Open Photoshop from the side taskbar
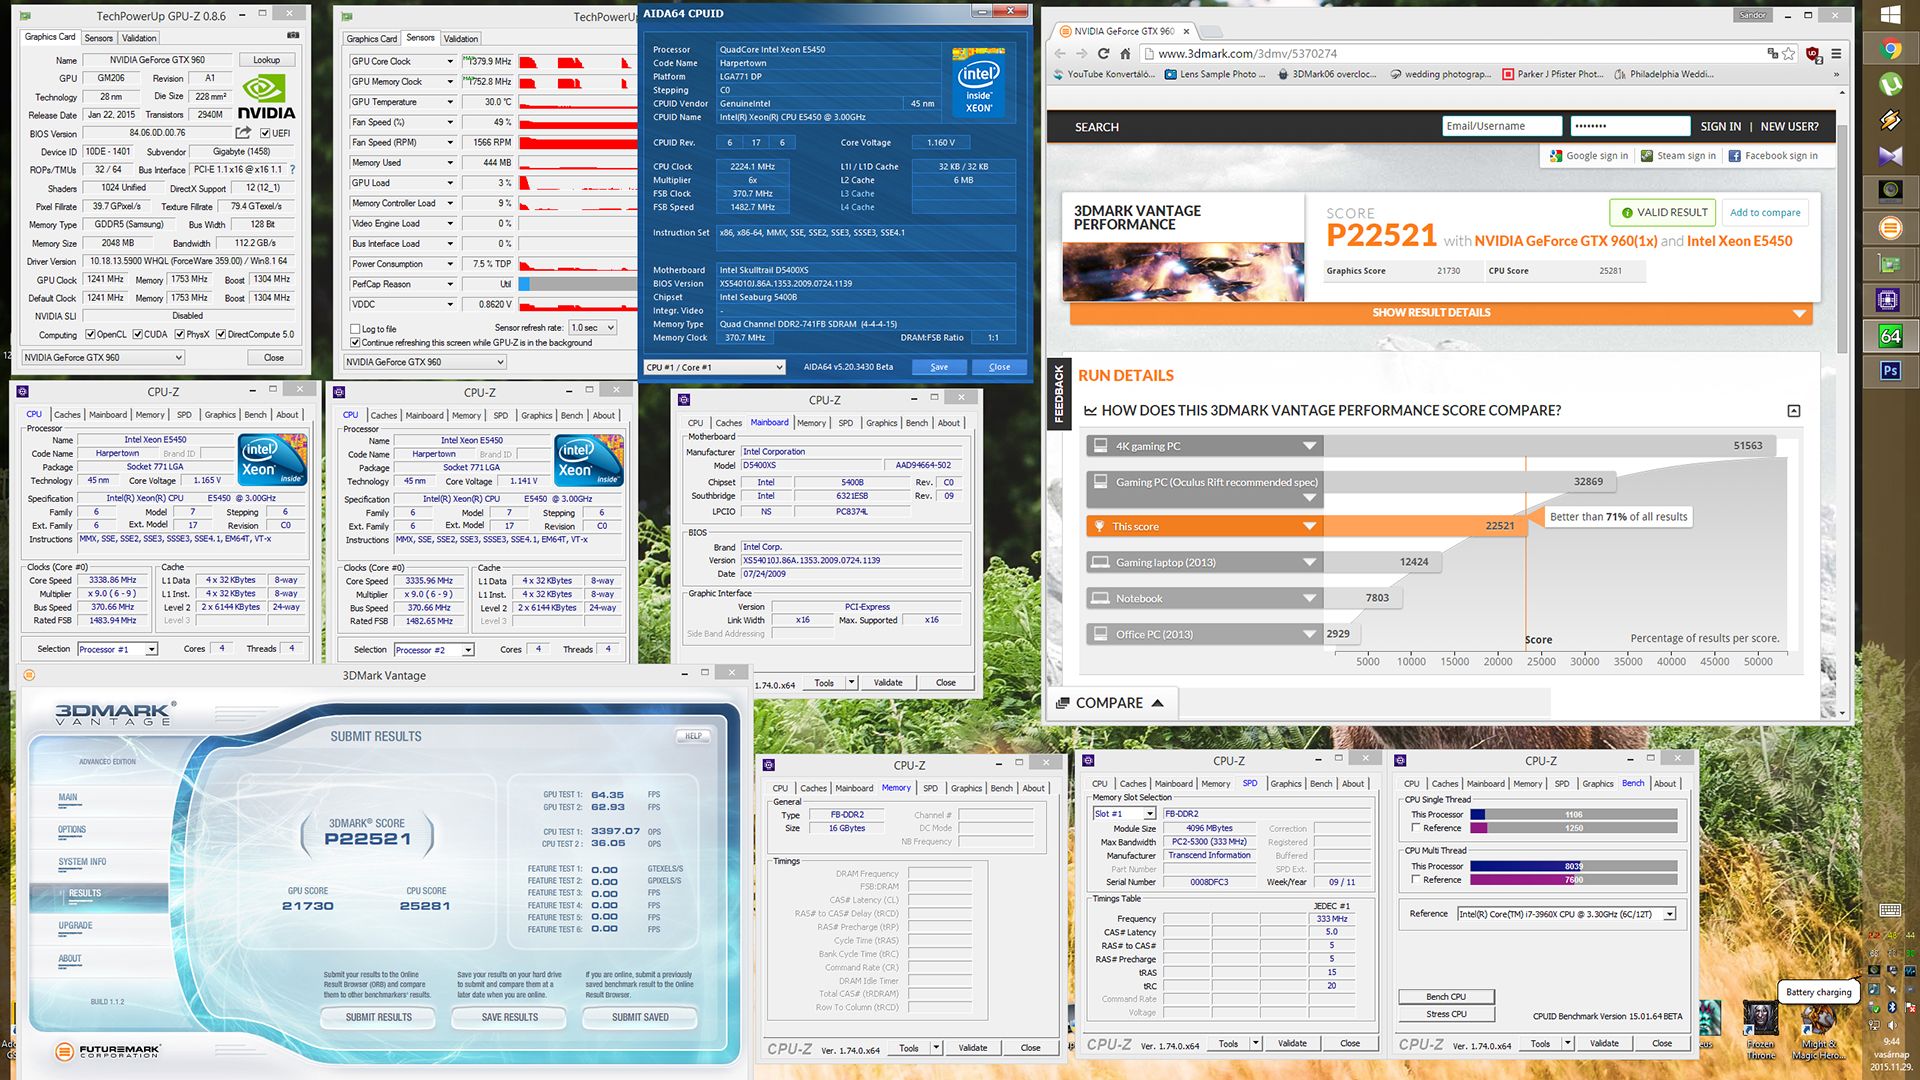Screen dimensions: 1920x1080 1890,370
